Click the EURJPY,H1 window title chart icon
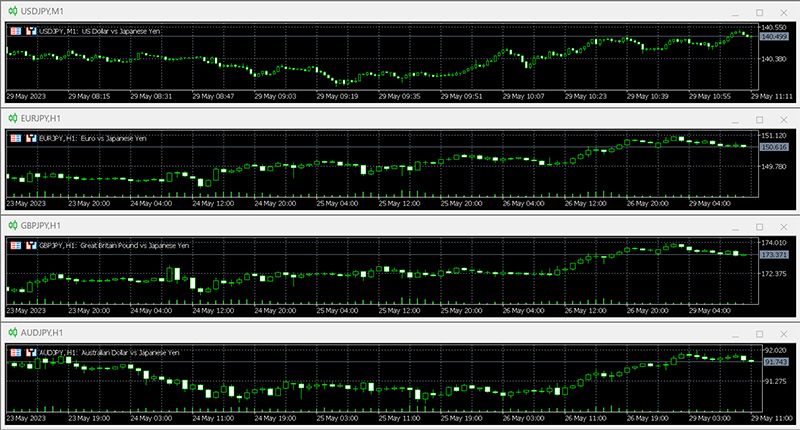This screenshot has width=800, height=430. (x=13, y=118)
